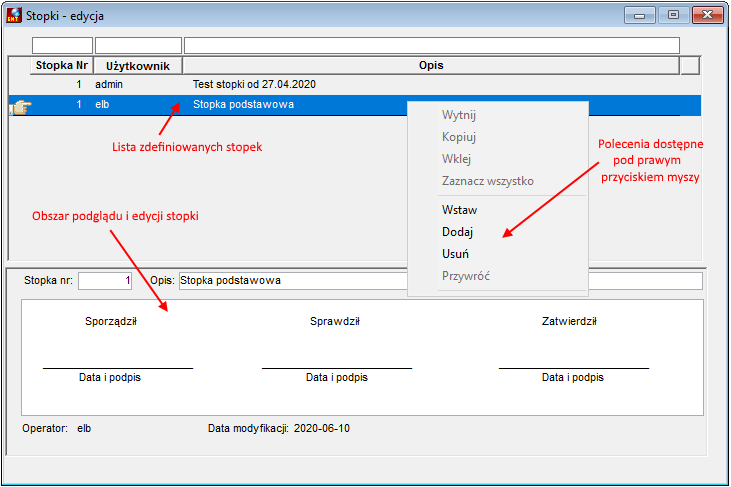Click the Stopka nr input field
The height and width of the screenshot is (487, 731).
point(105,281)
